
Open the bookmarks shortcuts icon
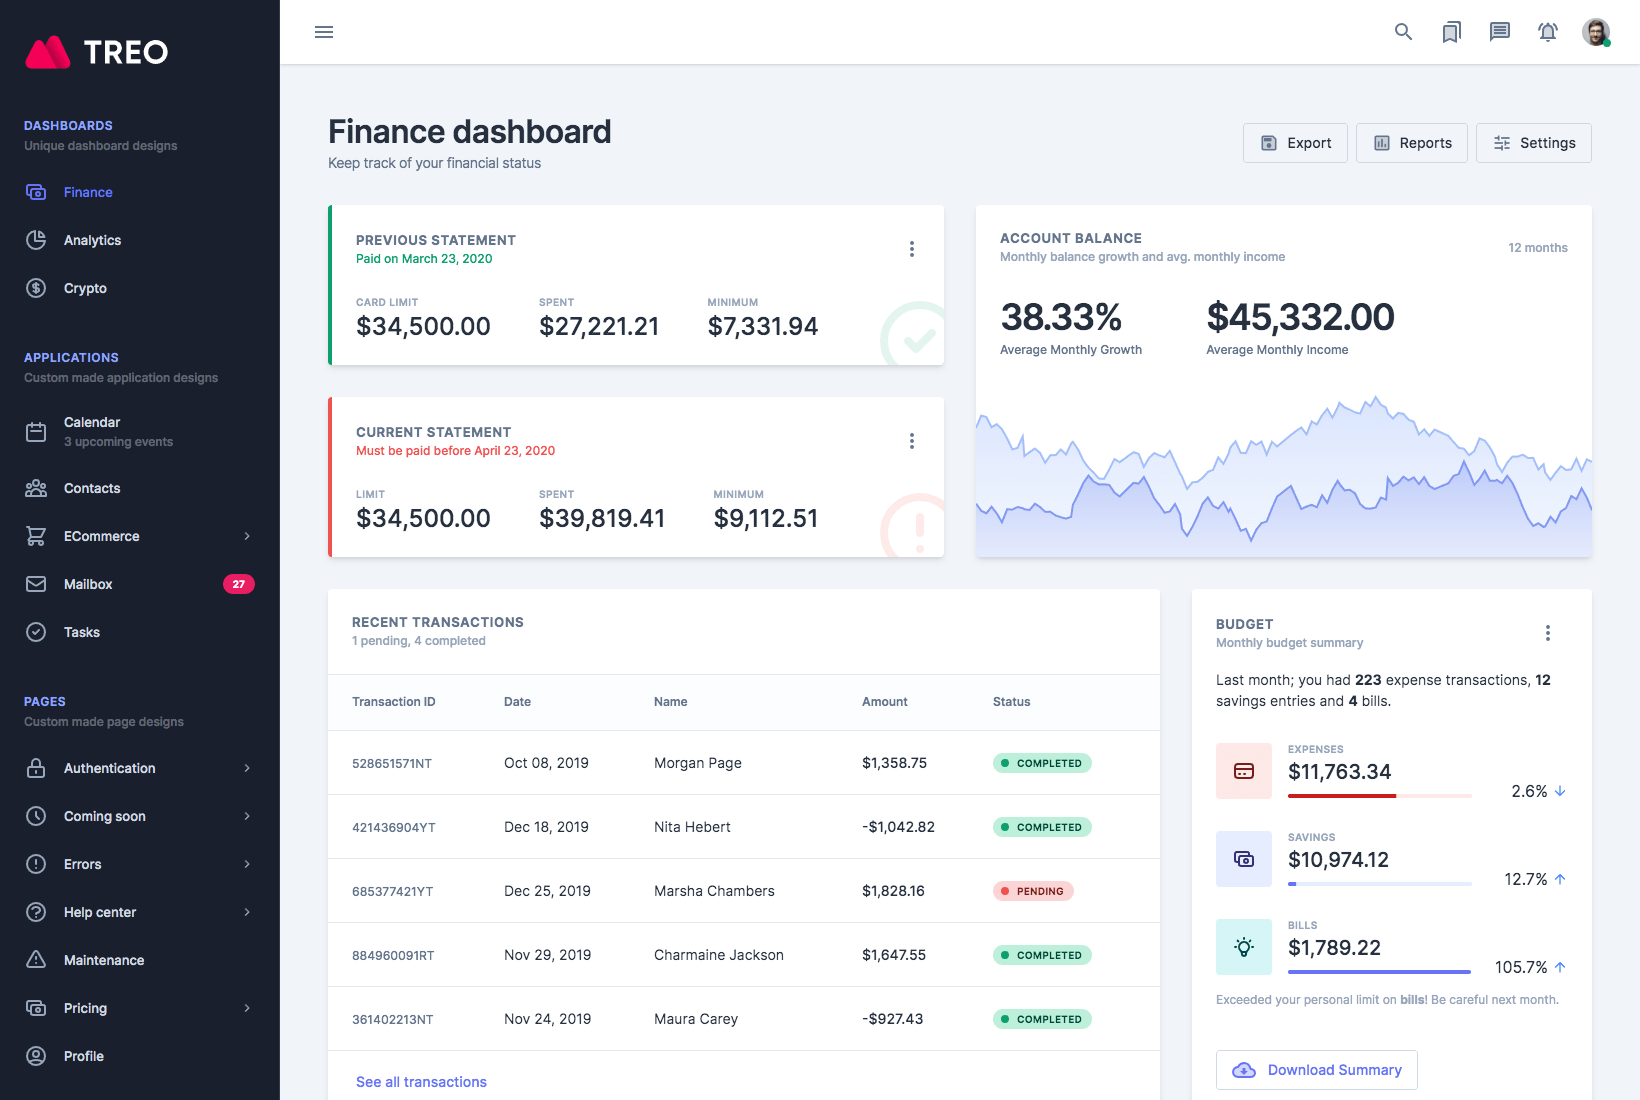click(x=1451, y=32)
